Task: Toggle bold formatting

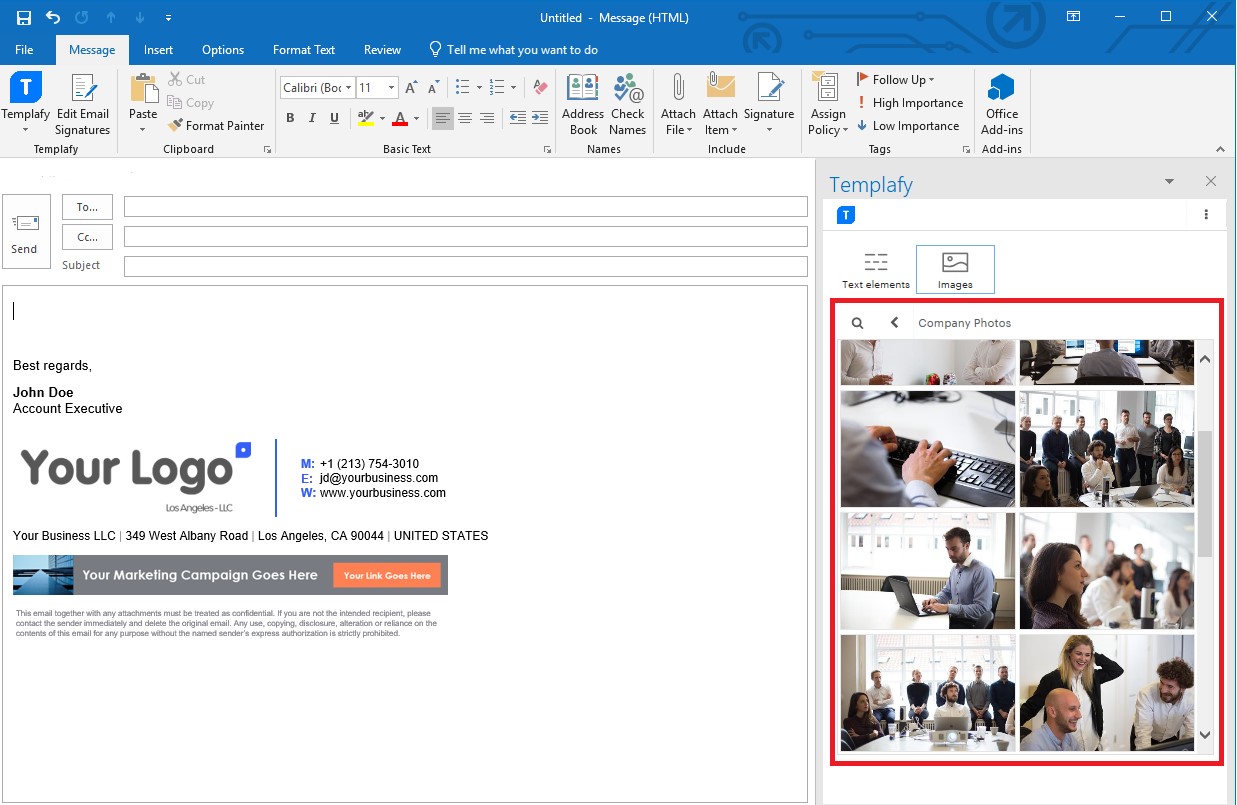Action: (290, 117)
